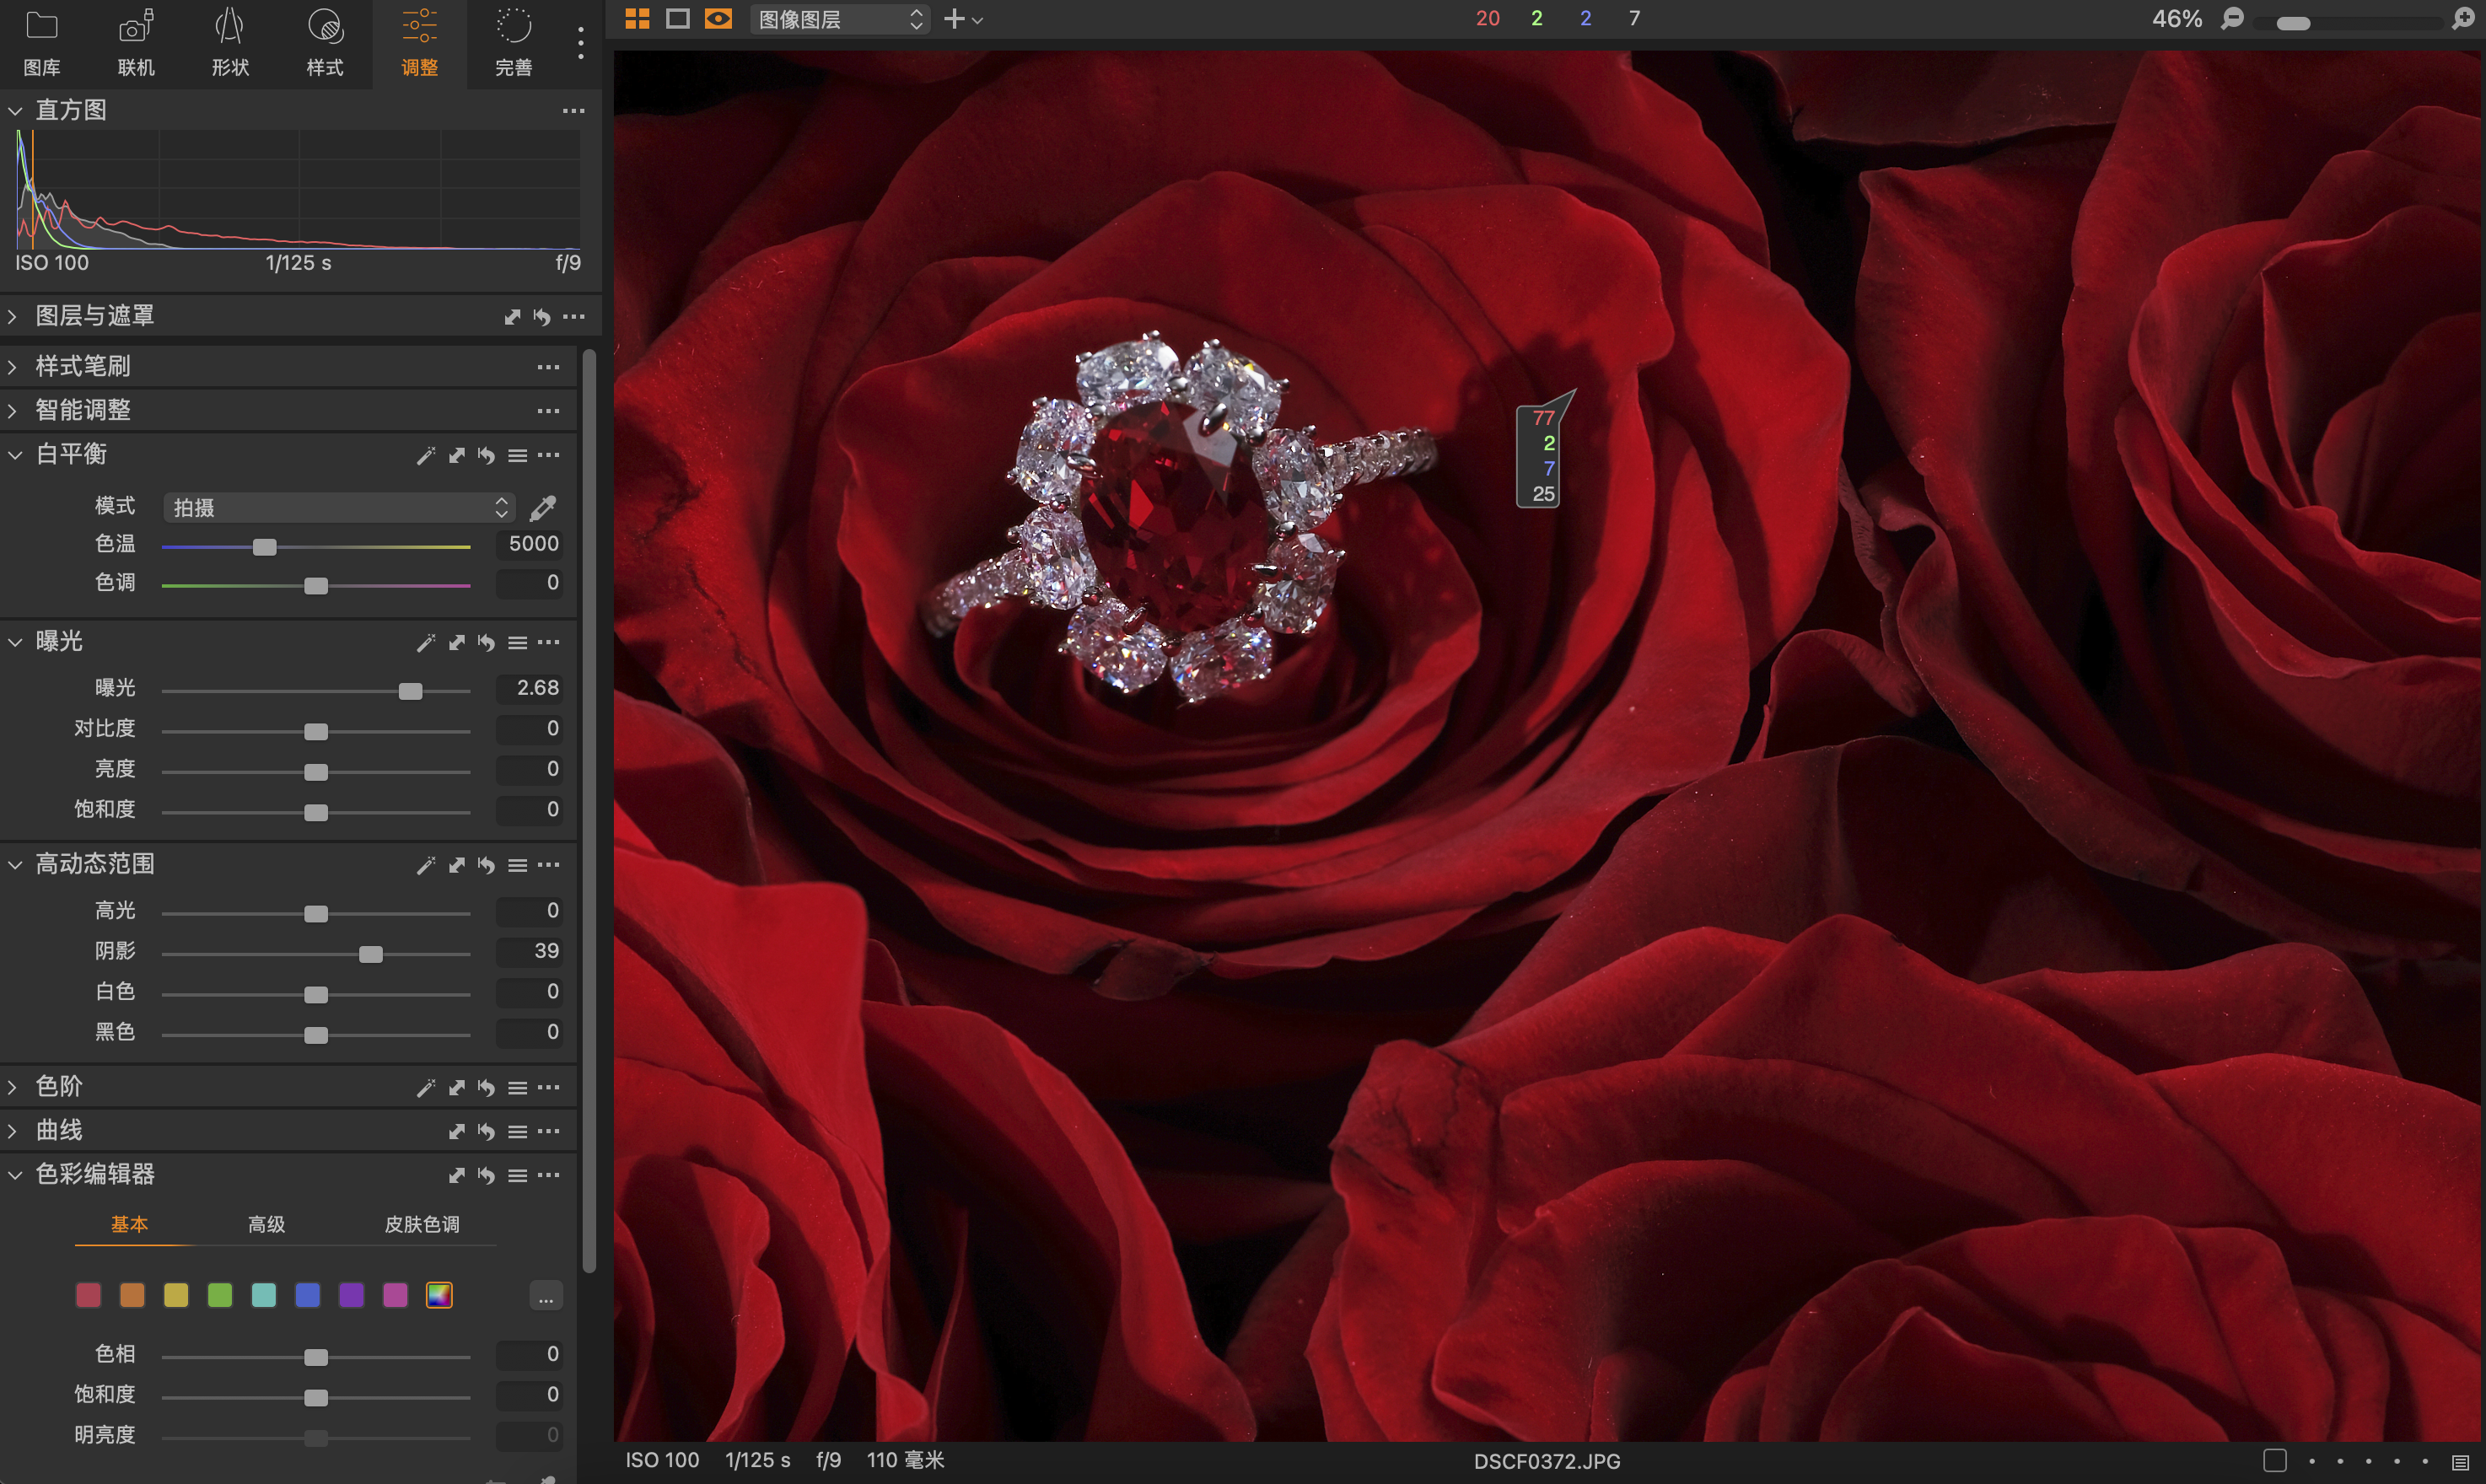Select the orange color swatch
Viewport: 2486px width, 1484px height.
132,1295
